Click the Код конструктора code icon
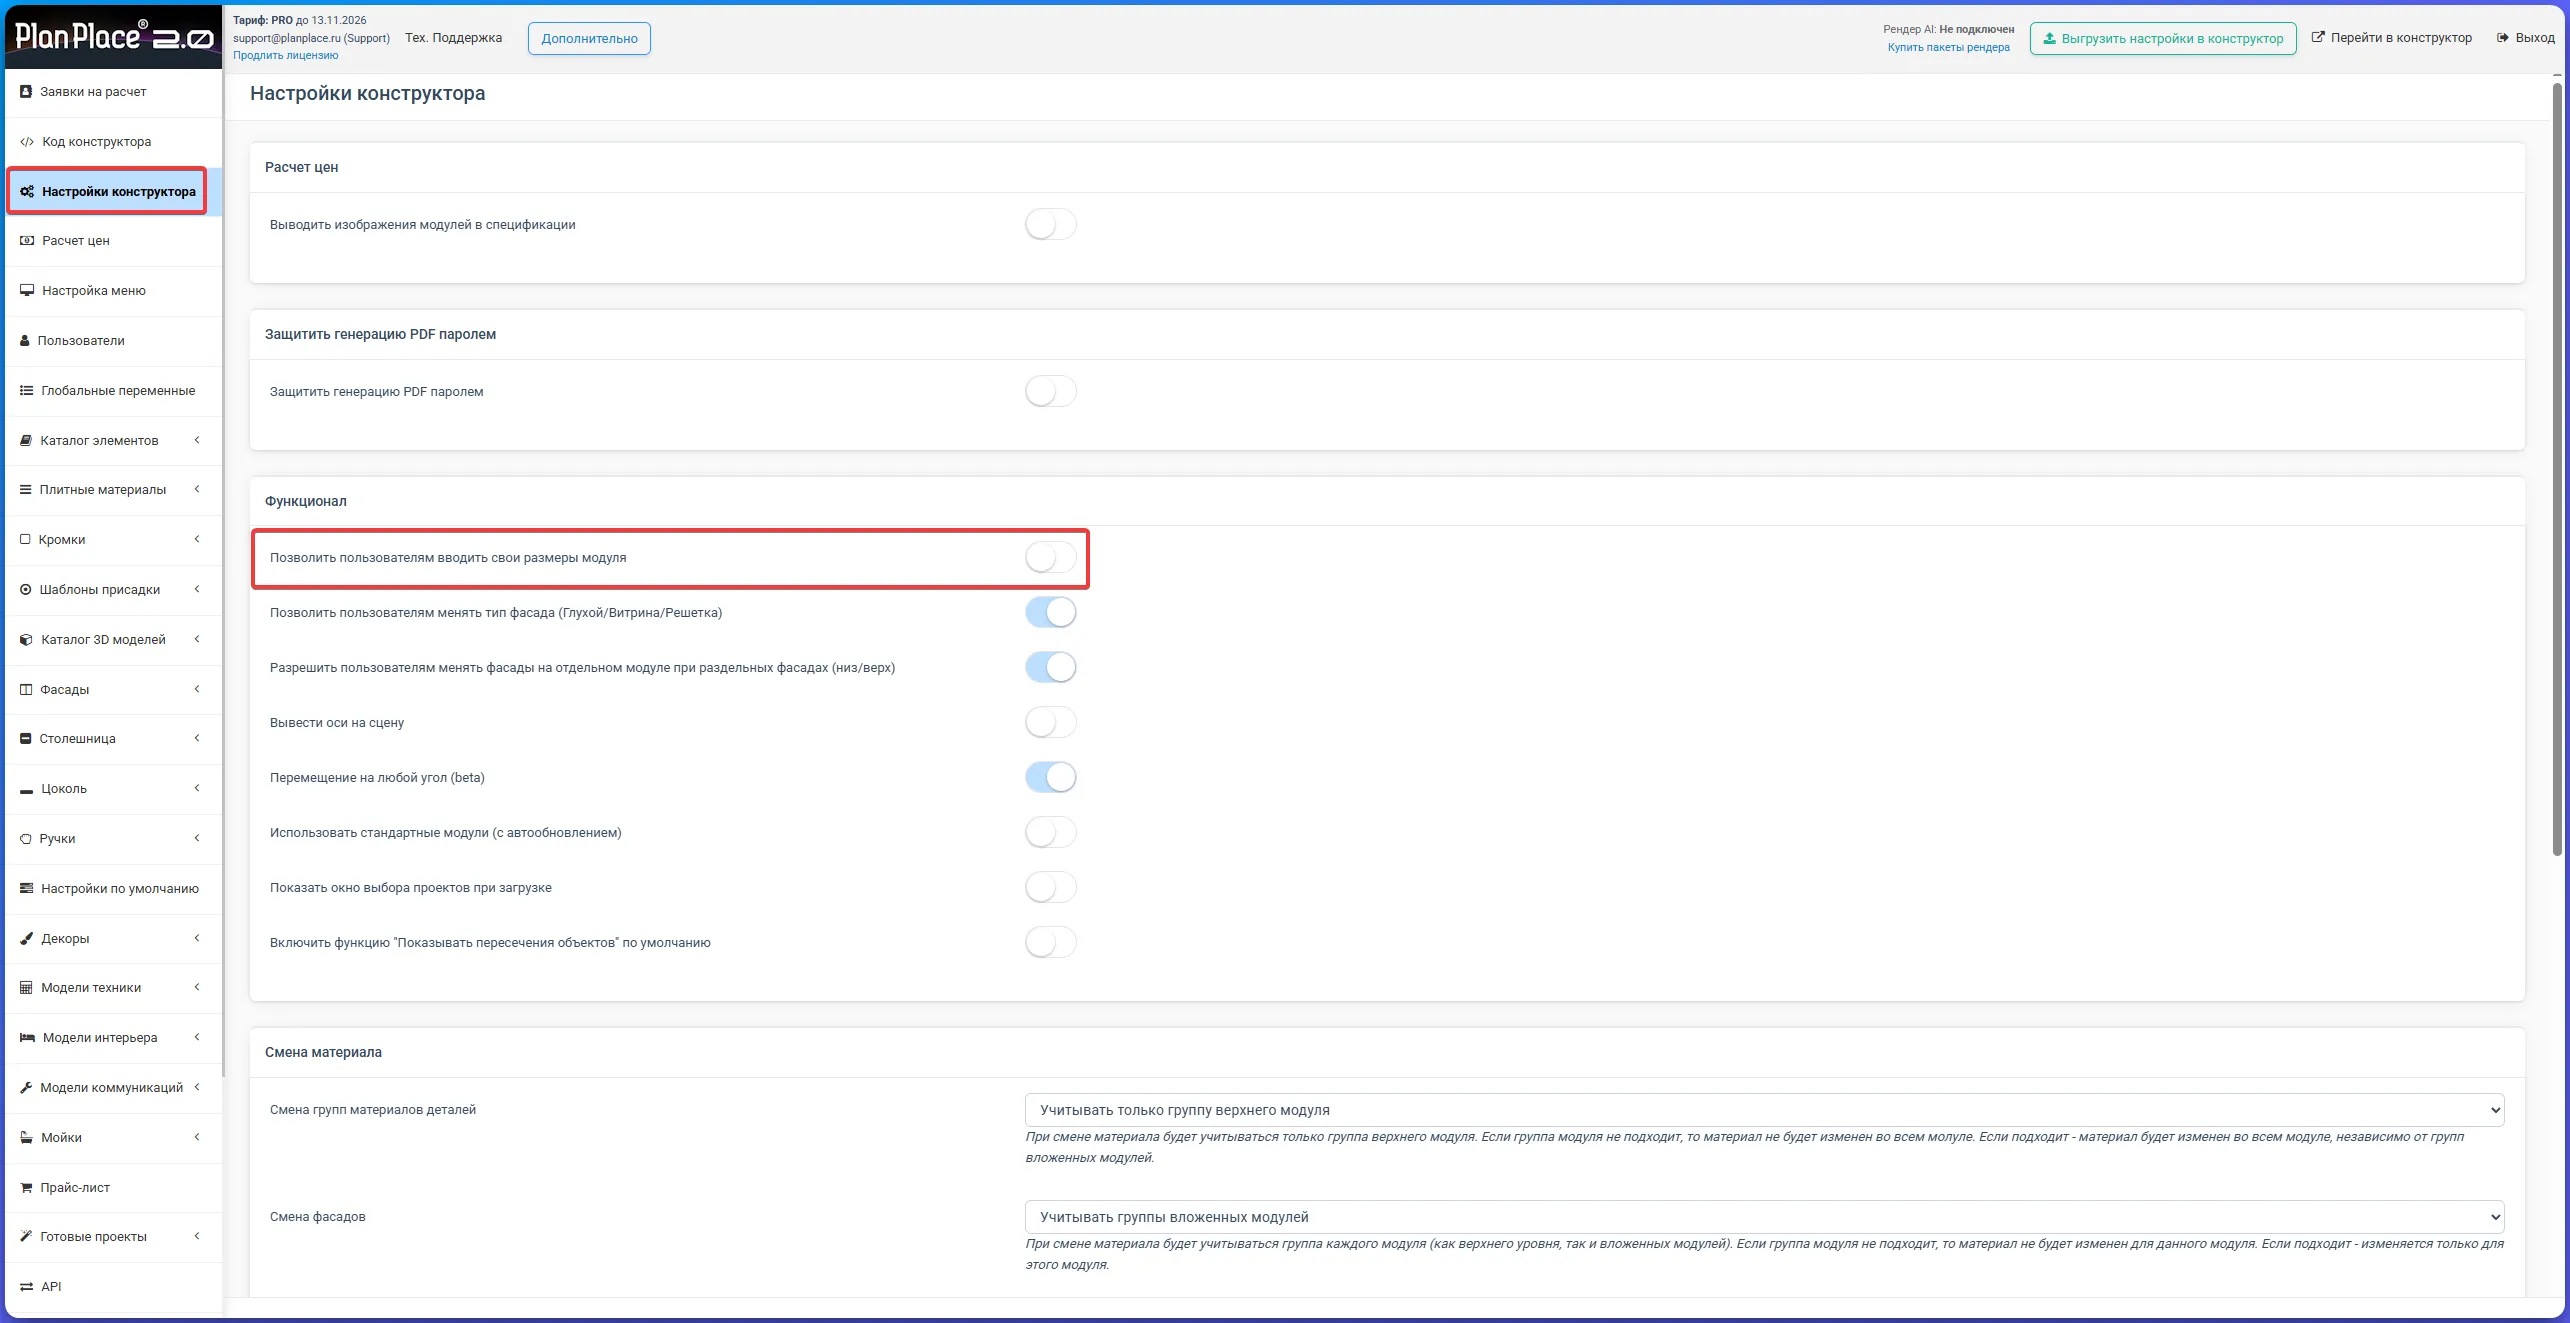 pyautogui.click(x=27, y=141)
